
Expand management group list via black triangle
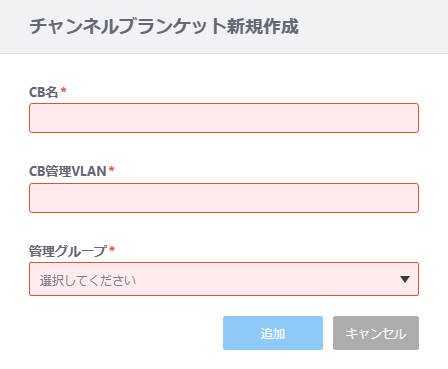point(405,279)
